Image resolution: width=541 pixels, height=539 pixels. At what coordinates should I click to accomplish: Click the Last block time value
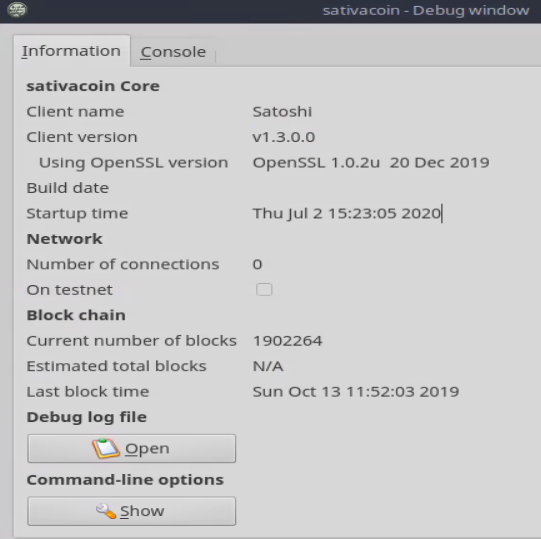click(356, 392)
